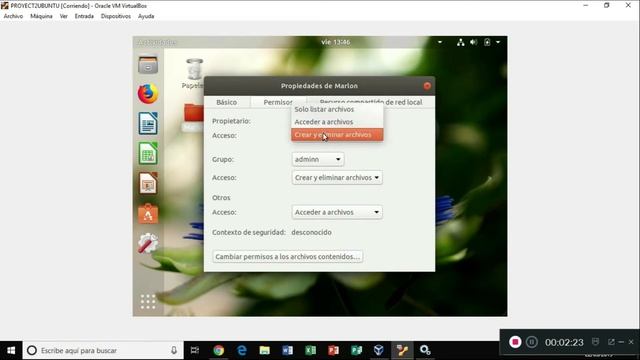Choose Acceder a archivos in open list
The width and height of the screenshot is (640, 360).
coord(337,122)
